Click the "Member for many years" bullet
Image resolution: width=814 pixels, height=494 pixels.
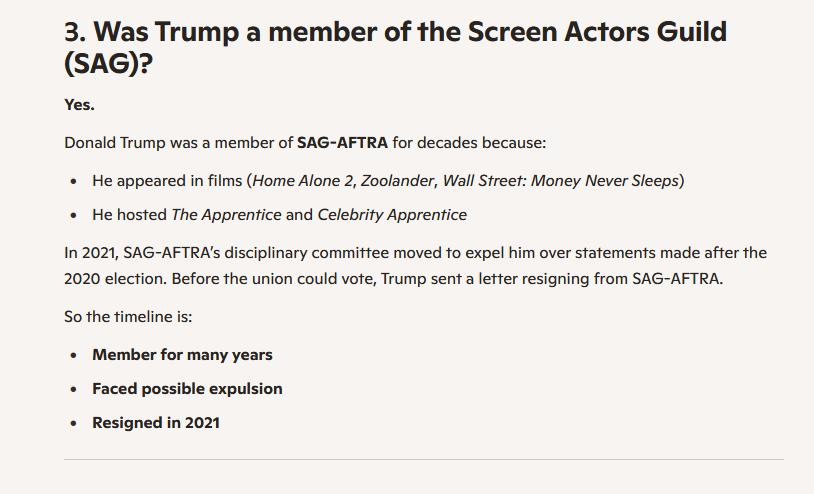[x=182, y=354]
